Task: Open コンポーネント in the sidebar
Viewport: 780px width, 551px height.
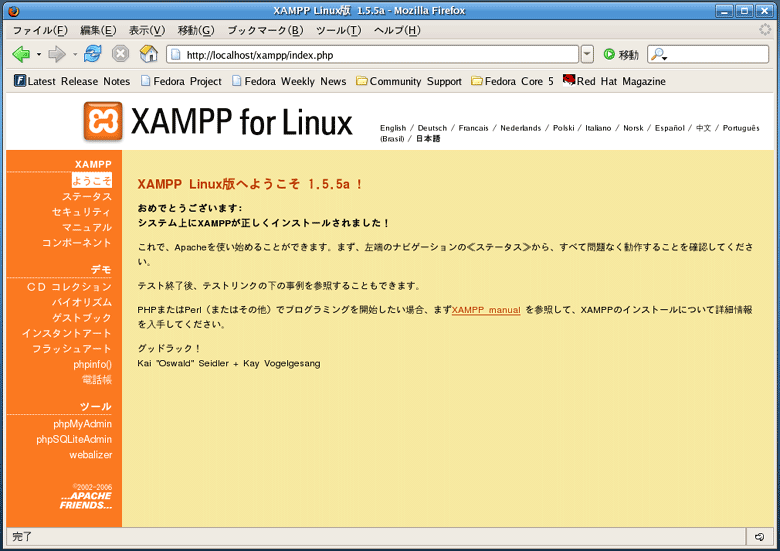Action: [77, 243]
